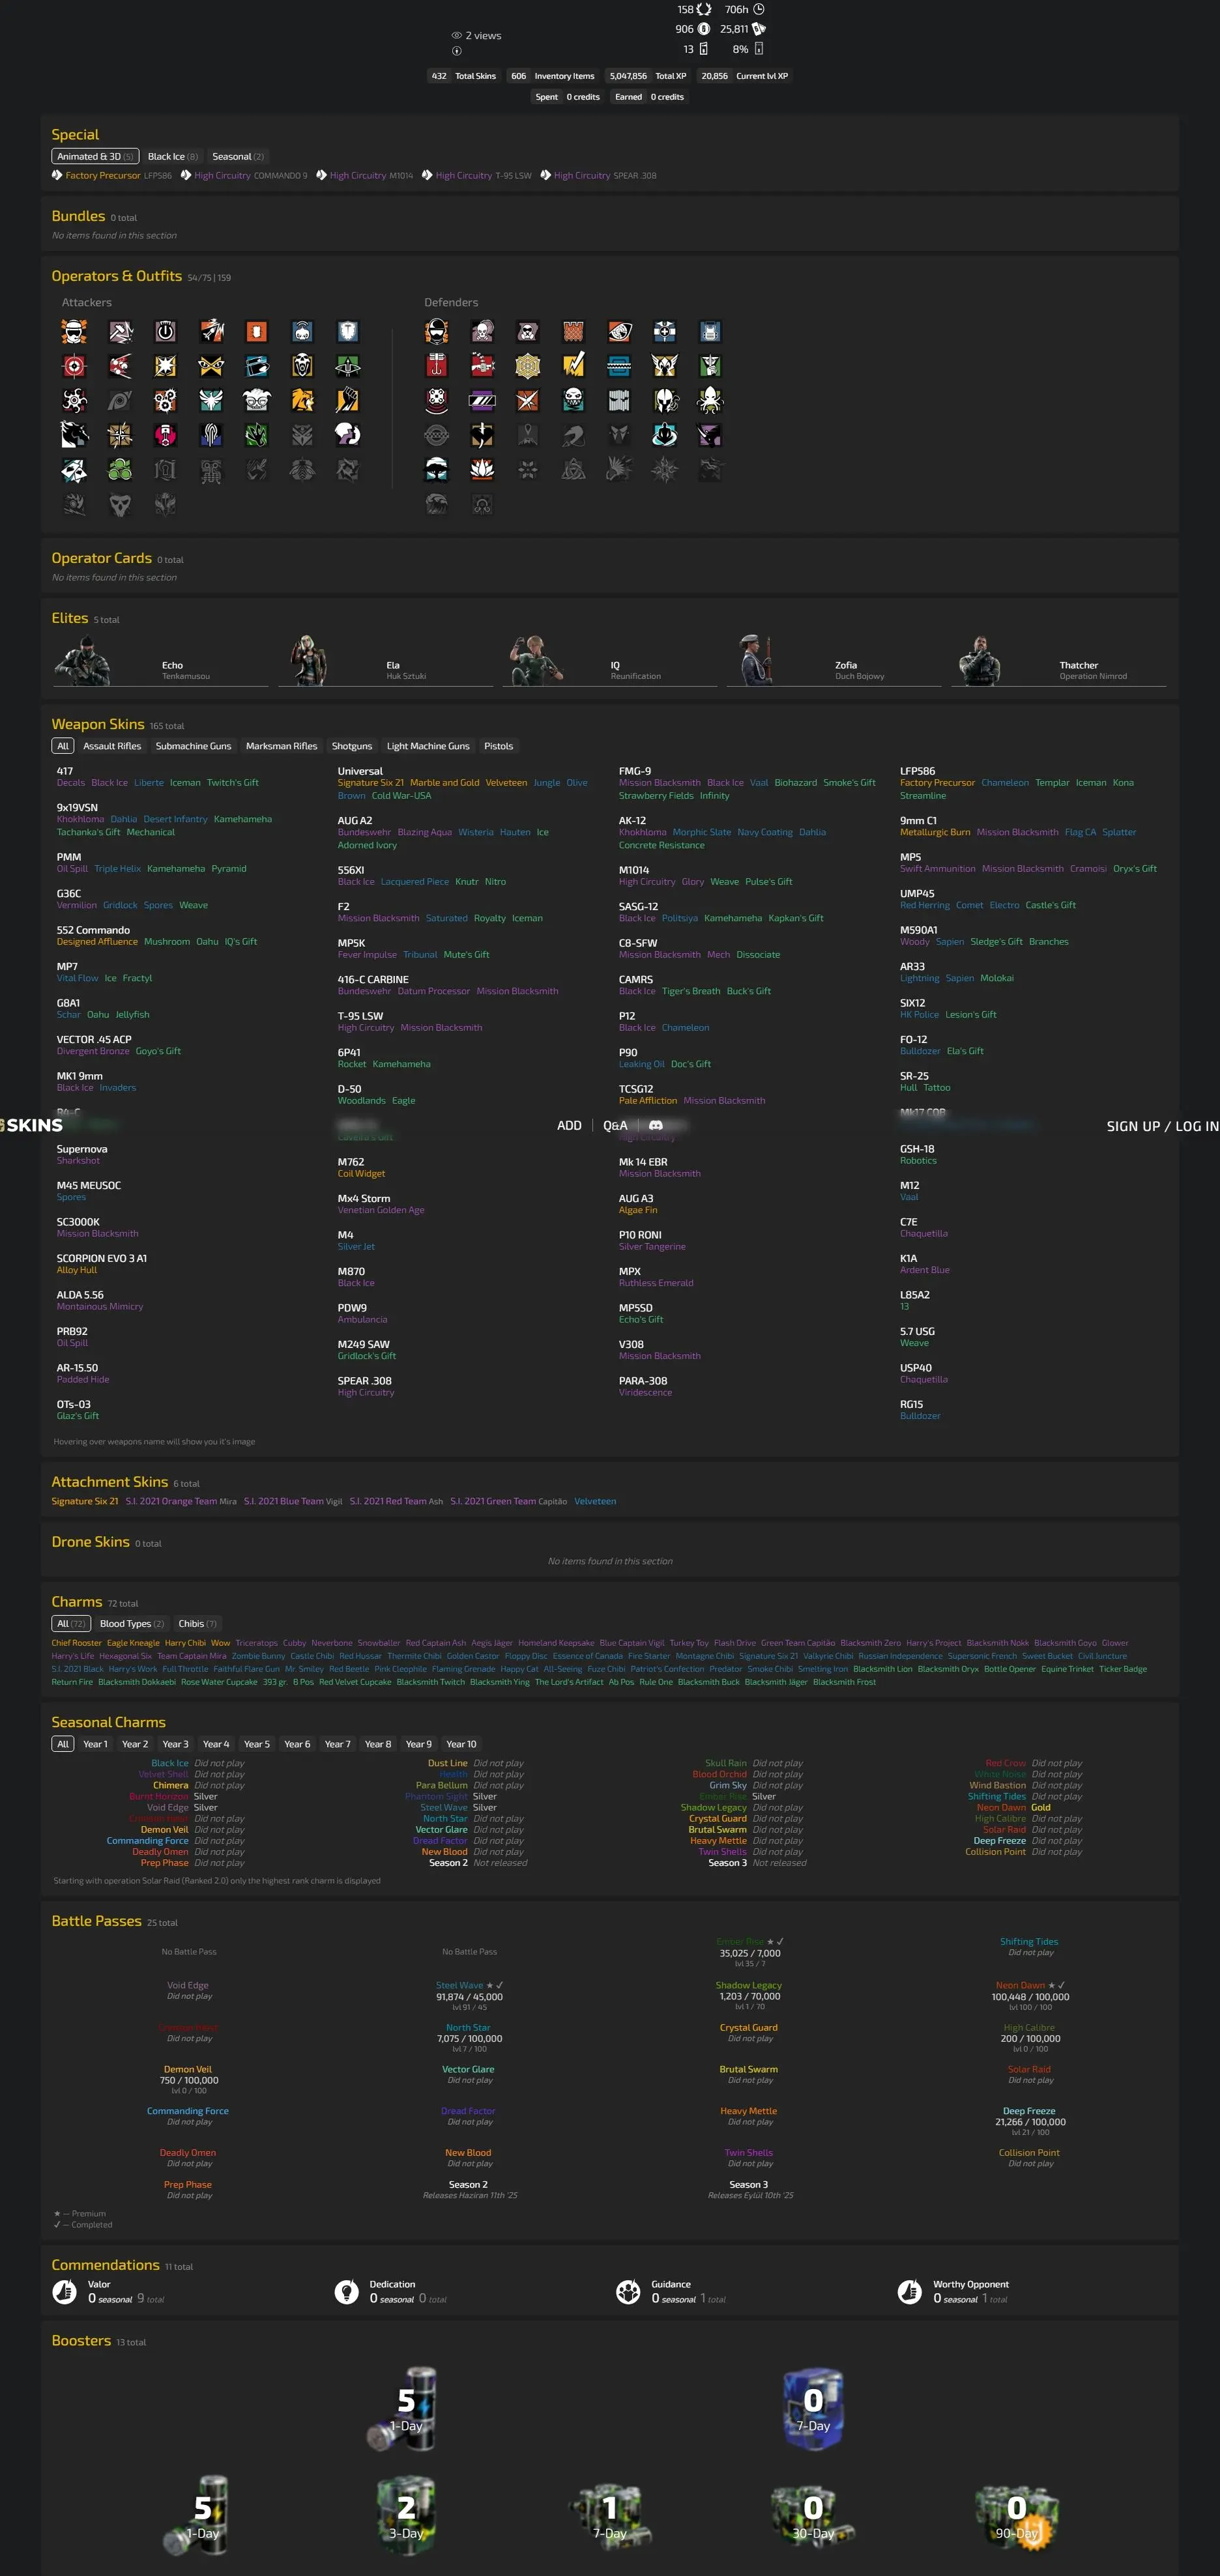Switch Seasonal Charms to Year 5

click(x=256, y=1744)
